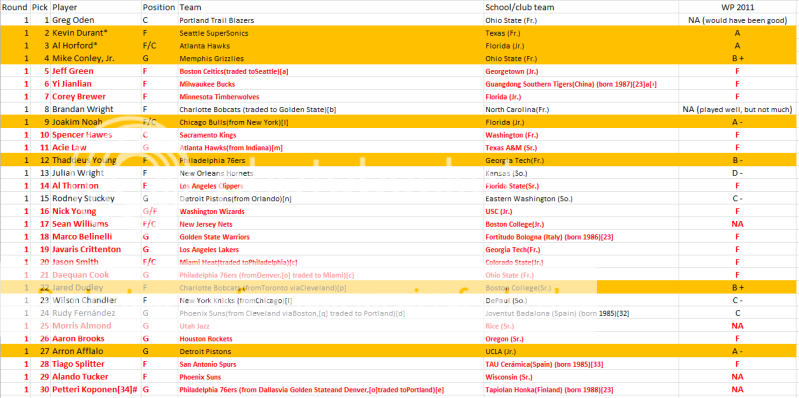The image size is (799, 398).
Task: Click the Golden State Warriors team cell
Action: pos(331,237)
